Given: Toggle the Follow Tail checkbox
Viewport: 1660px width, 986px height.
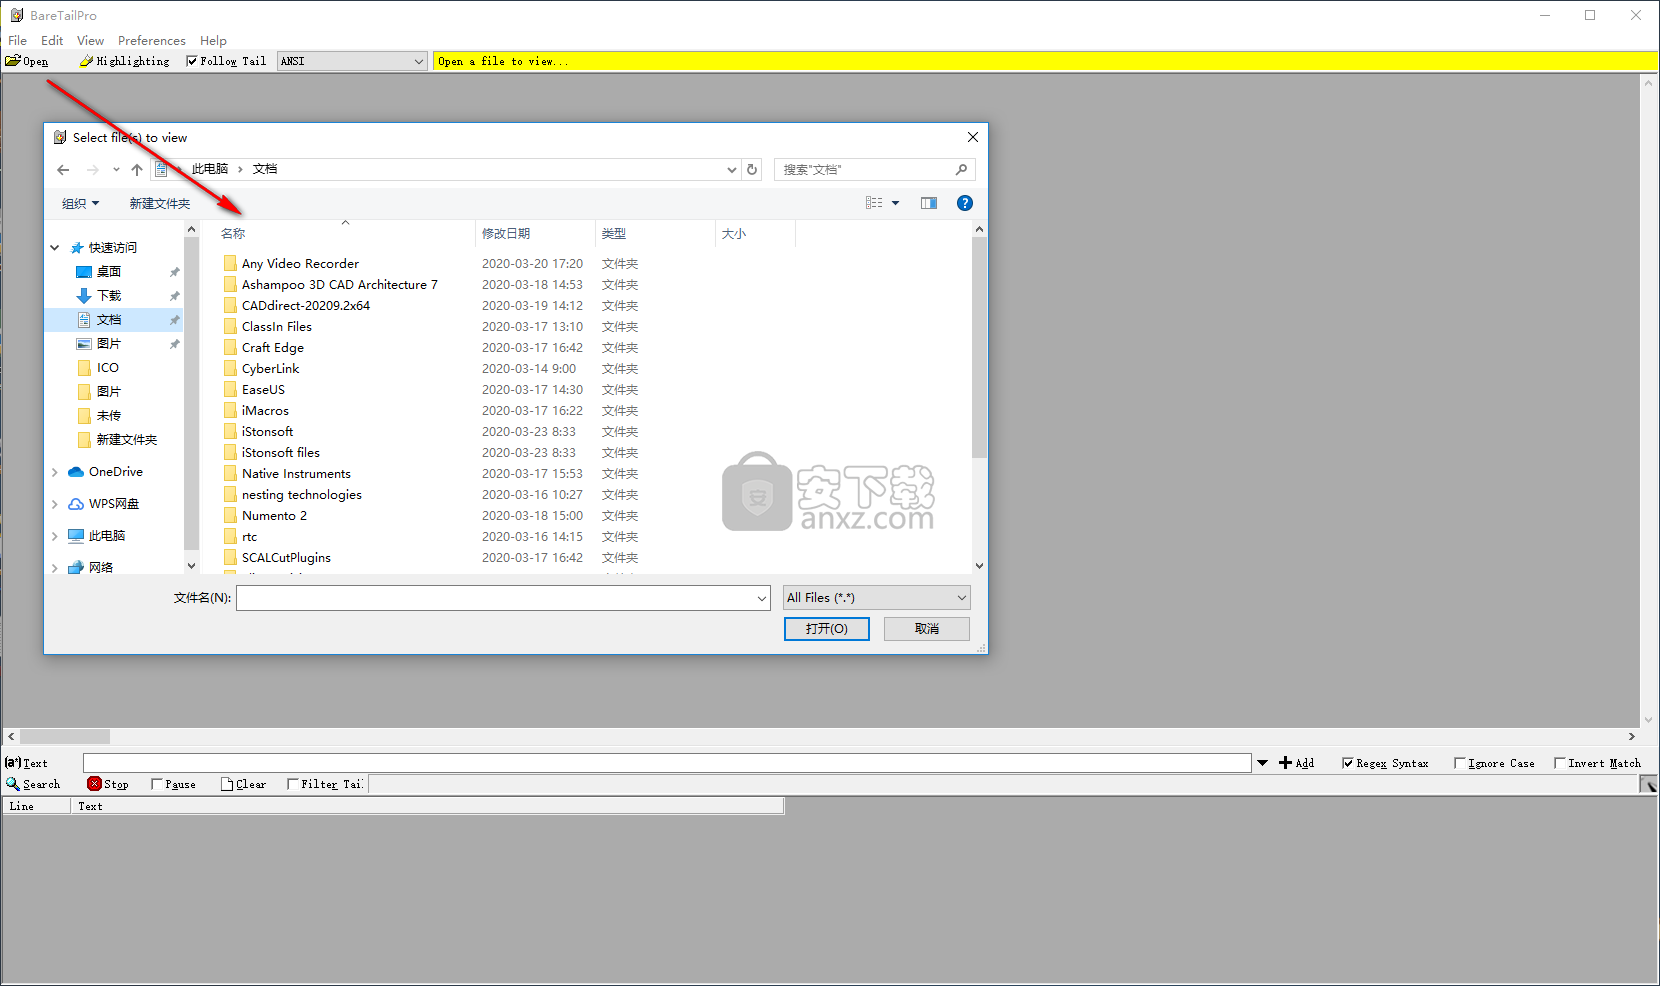Looking at the screenshot, I should tap(192, 61).
